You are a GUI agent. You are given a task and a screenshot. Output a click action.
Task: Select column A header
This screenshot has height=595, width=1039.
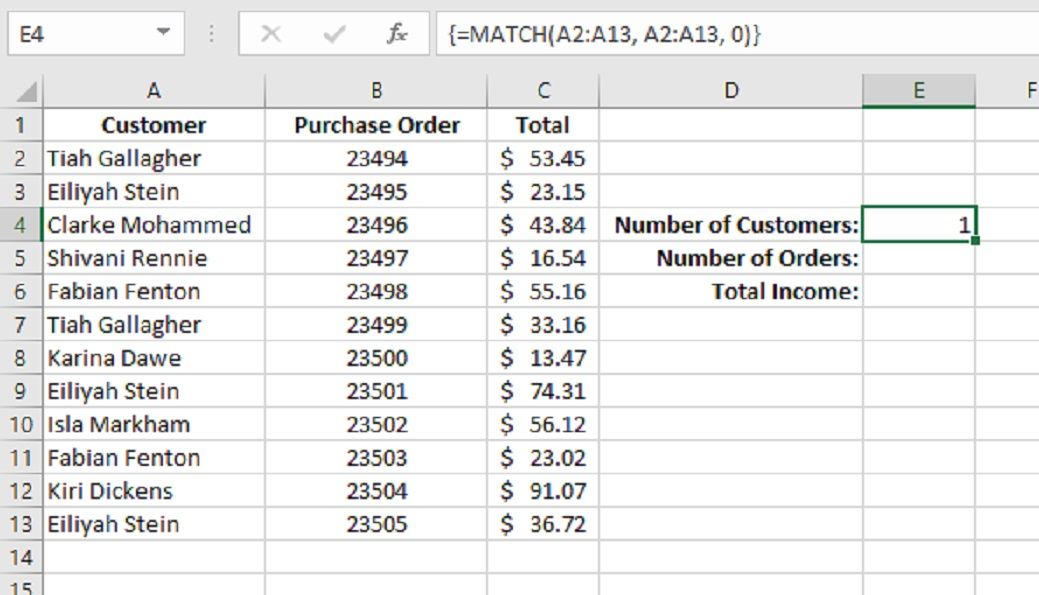154,91
